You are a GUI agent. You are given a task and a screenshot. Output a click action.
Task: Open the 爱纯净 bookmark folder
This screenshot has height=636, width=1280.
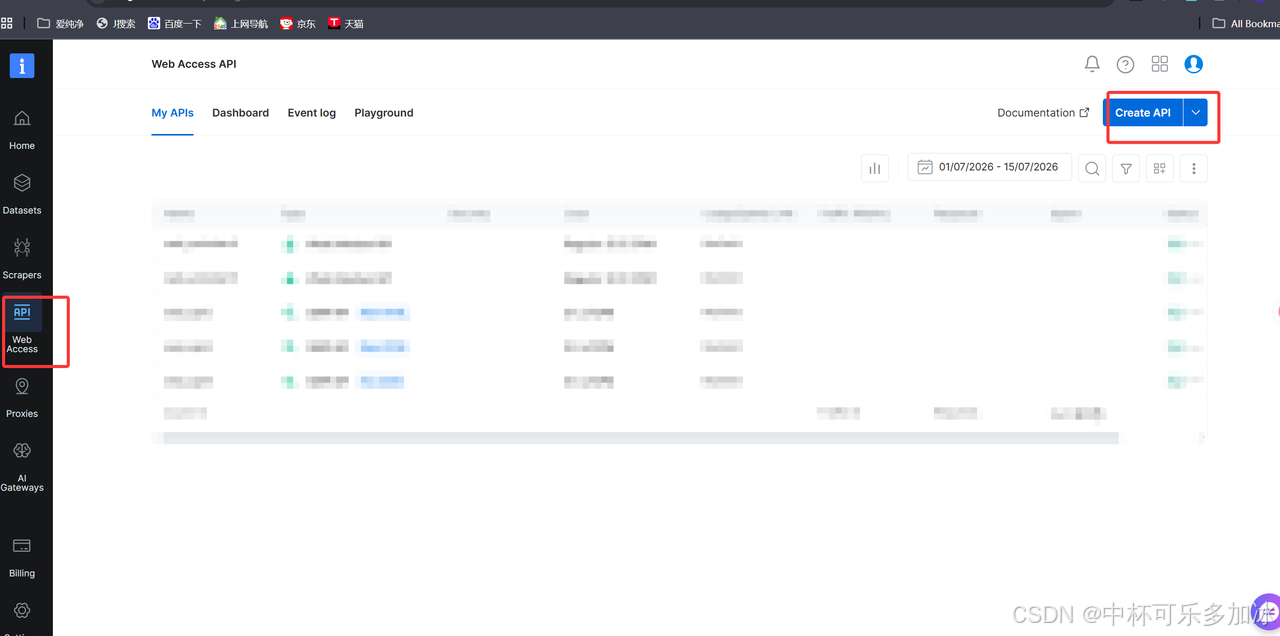click(x=60, y=23)
